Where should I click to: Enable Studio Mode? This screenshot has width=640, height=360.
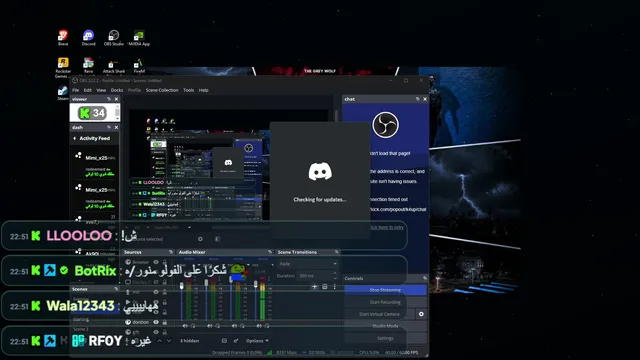click(385, 326)
